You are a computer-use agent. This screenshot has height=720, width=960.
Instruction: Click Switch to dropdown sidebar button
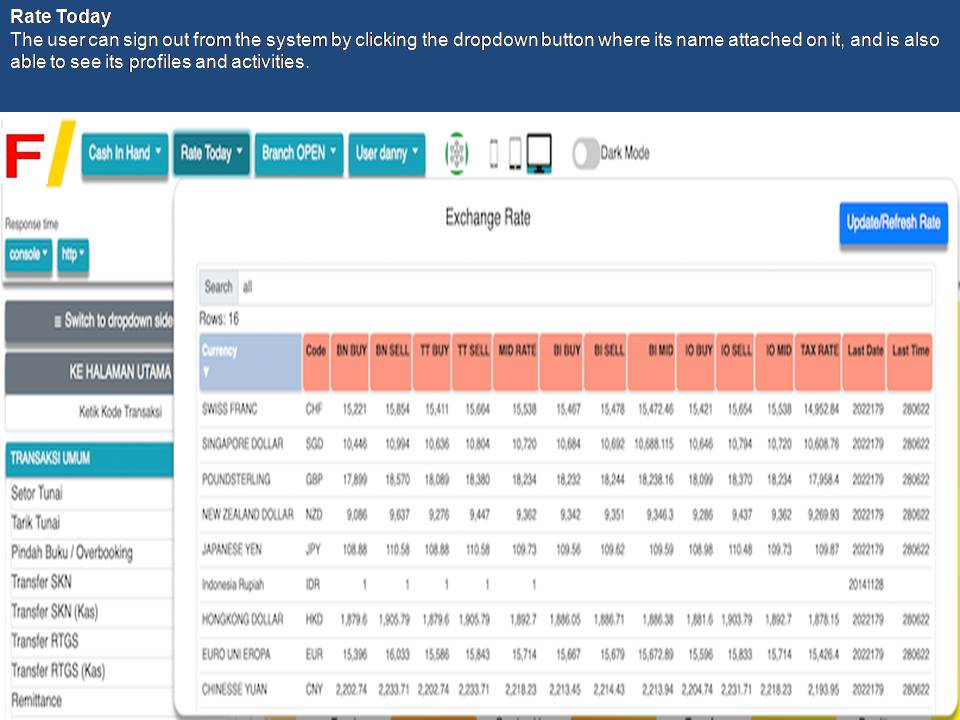(90, 322)
